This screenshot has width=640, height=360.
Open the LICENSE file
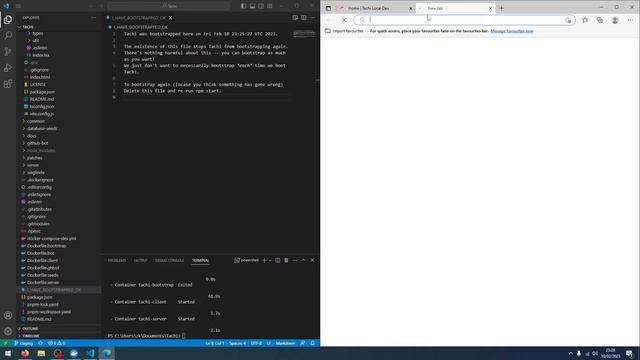point(38,84)
